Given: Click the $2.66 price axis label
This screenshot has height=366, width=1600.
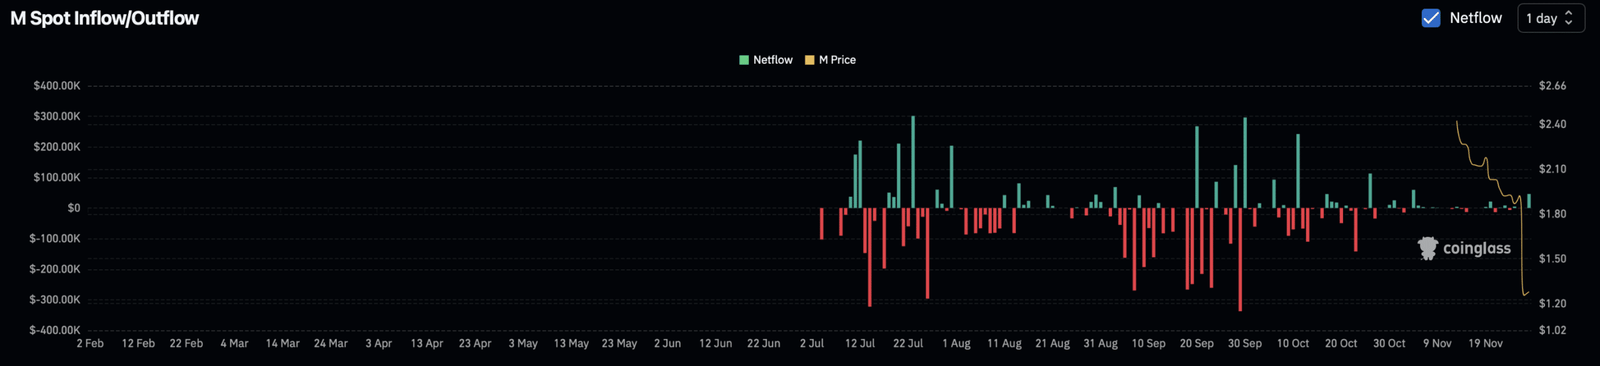Looking at the screenshot, I should [x=1552, y=86].
